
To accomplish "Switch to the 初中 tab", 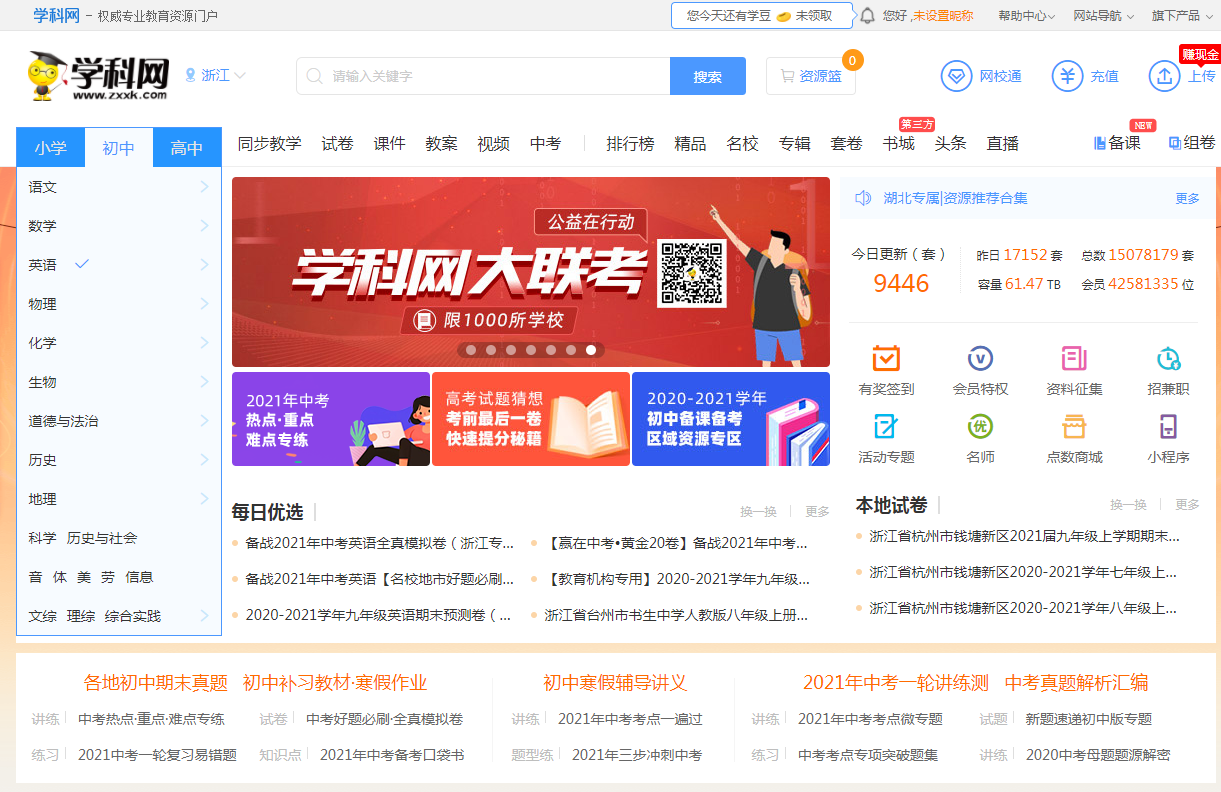I will (x=119, y=148).
